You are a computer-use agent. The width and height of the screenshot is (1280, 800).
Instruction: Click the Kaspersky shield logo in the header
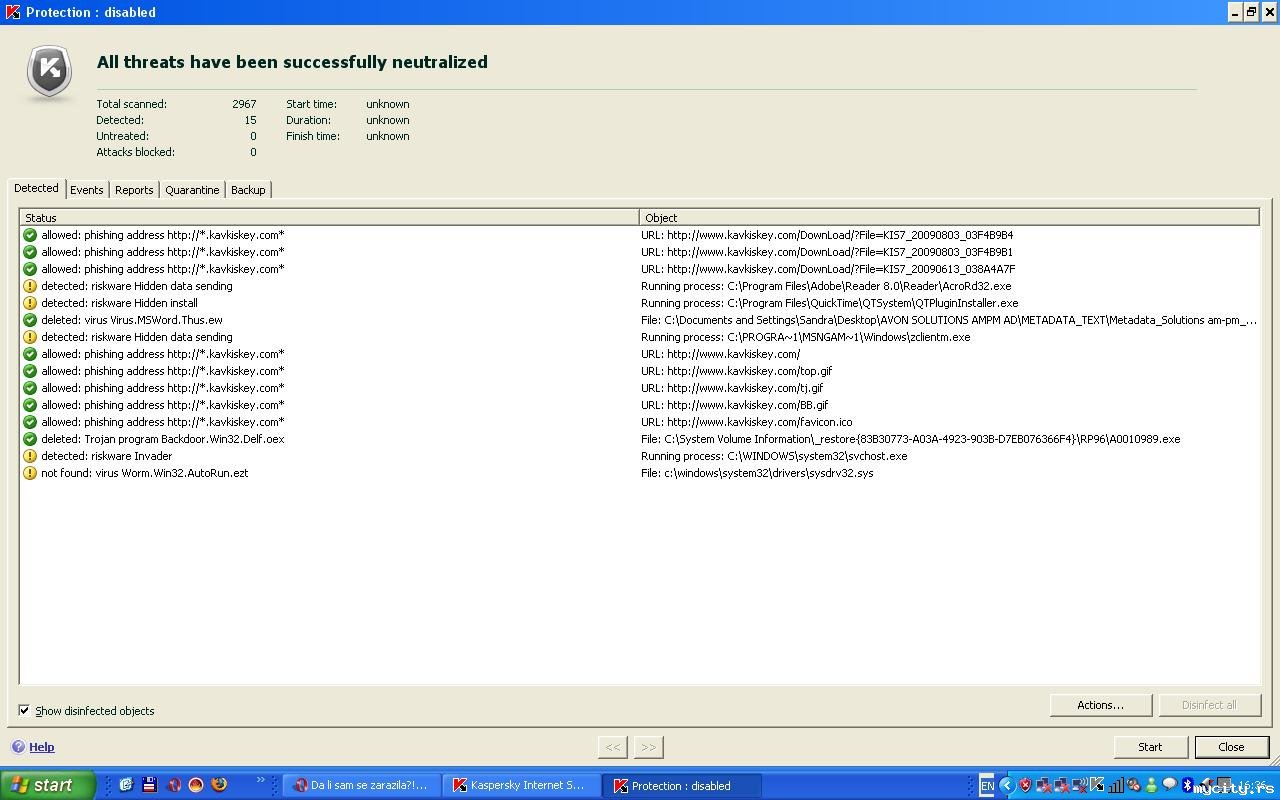49,71
